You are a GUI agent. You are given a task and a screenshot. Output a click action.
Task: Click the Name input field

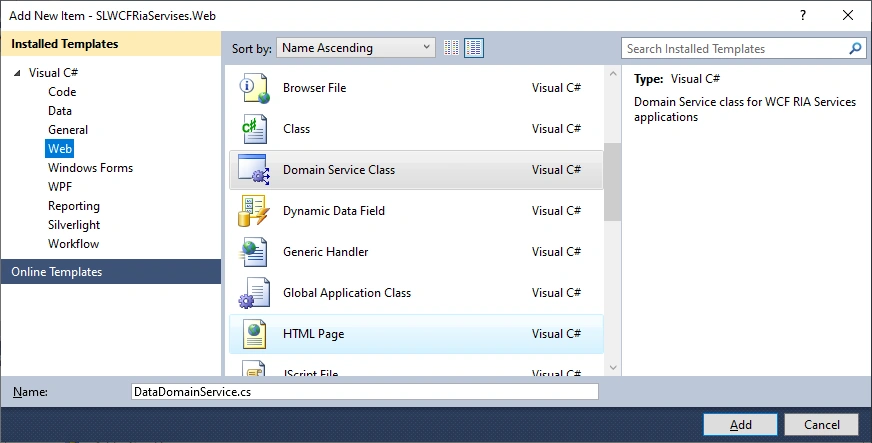point(365,392)
